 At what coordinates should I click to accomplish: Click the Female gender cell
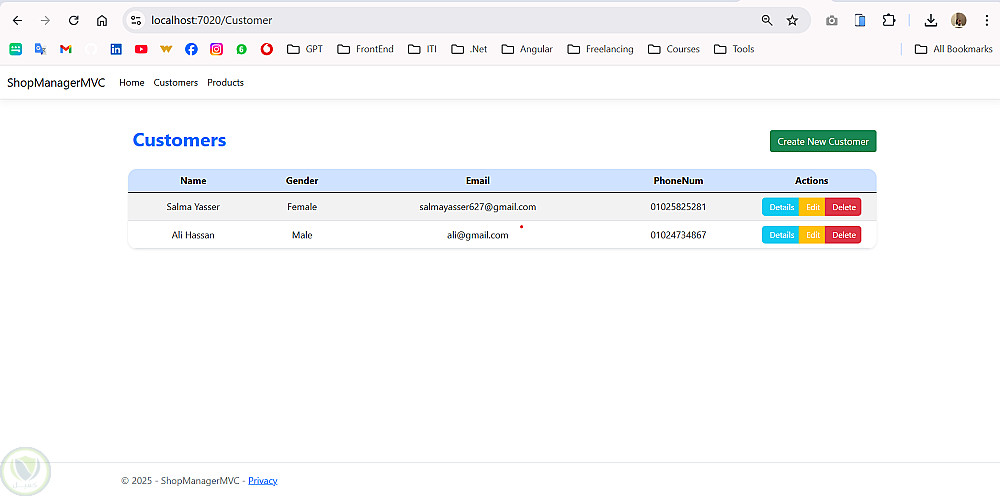point(302,207)
